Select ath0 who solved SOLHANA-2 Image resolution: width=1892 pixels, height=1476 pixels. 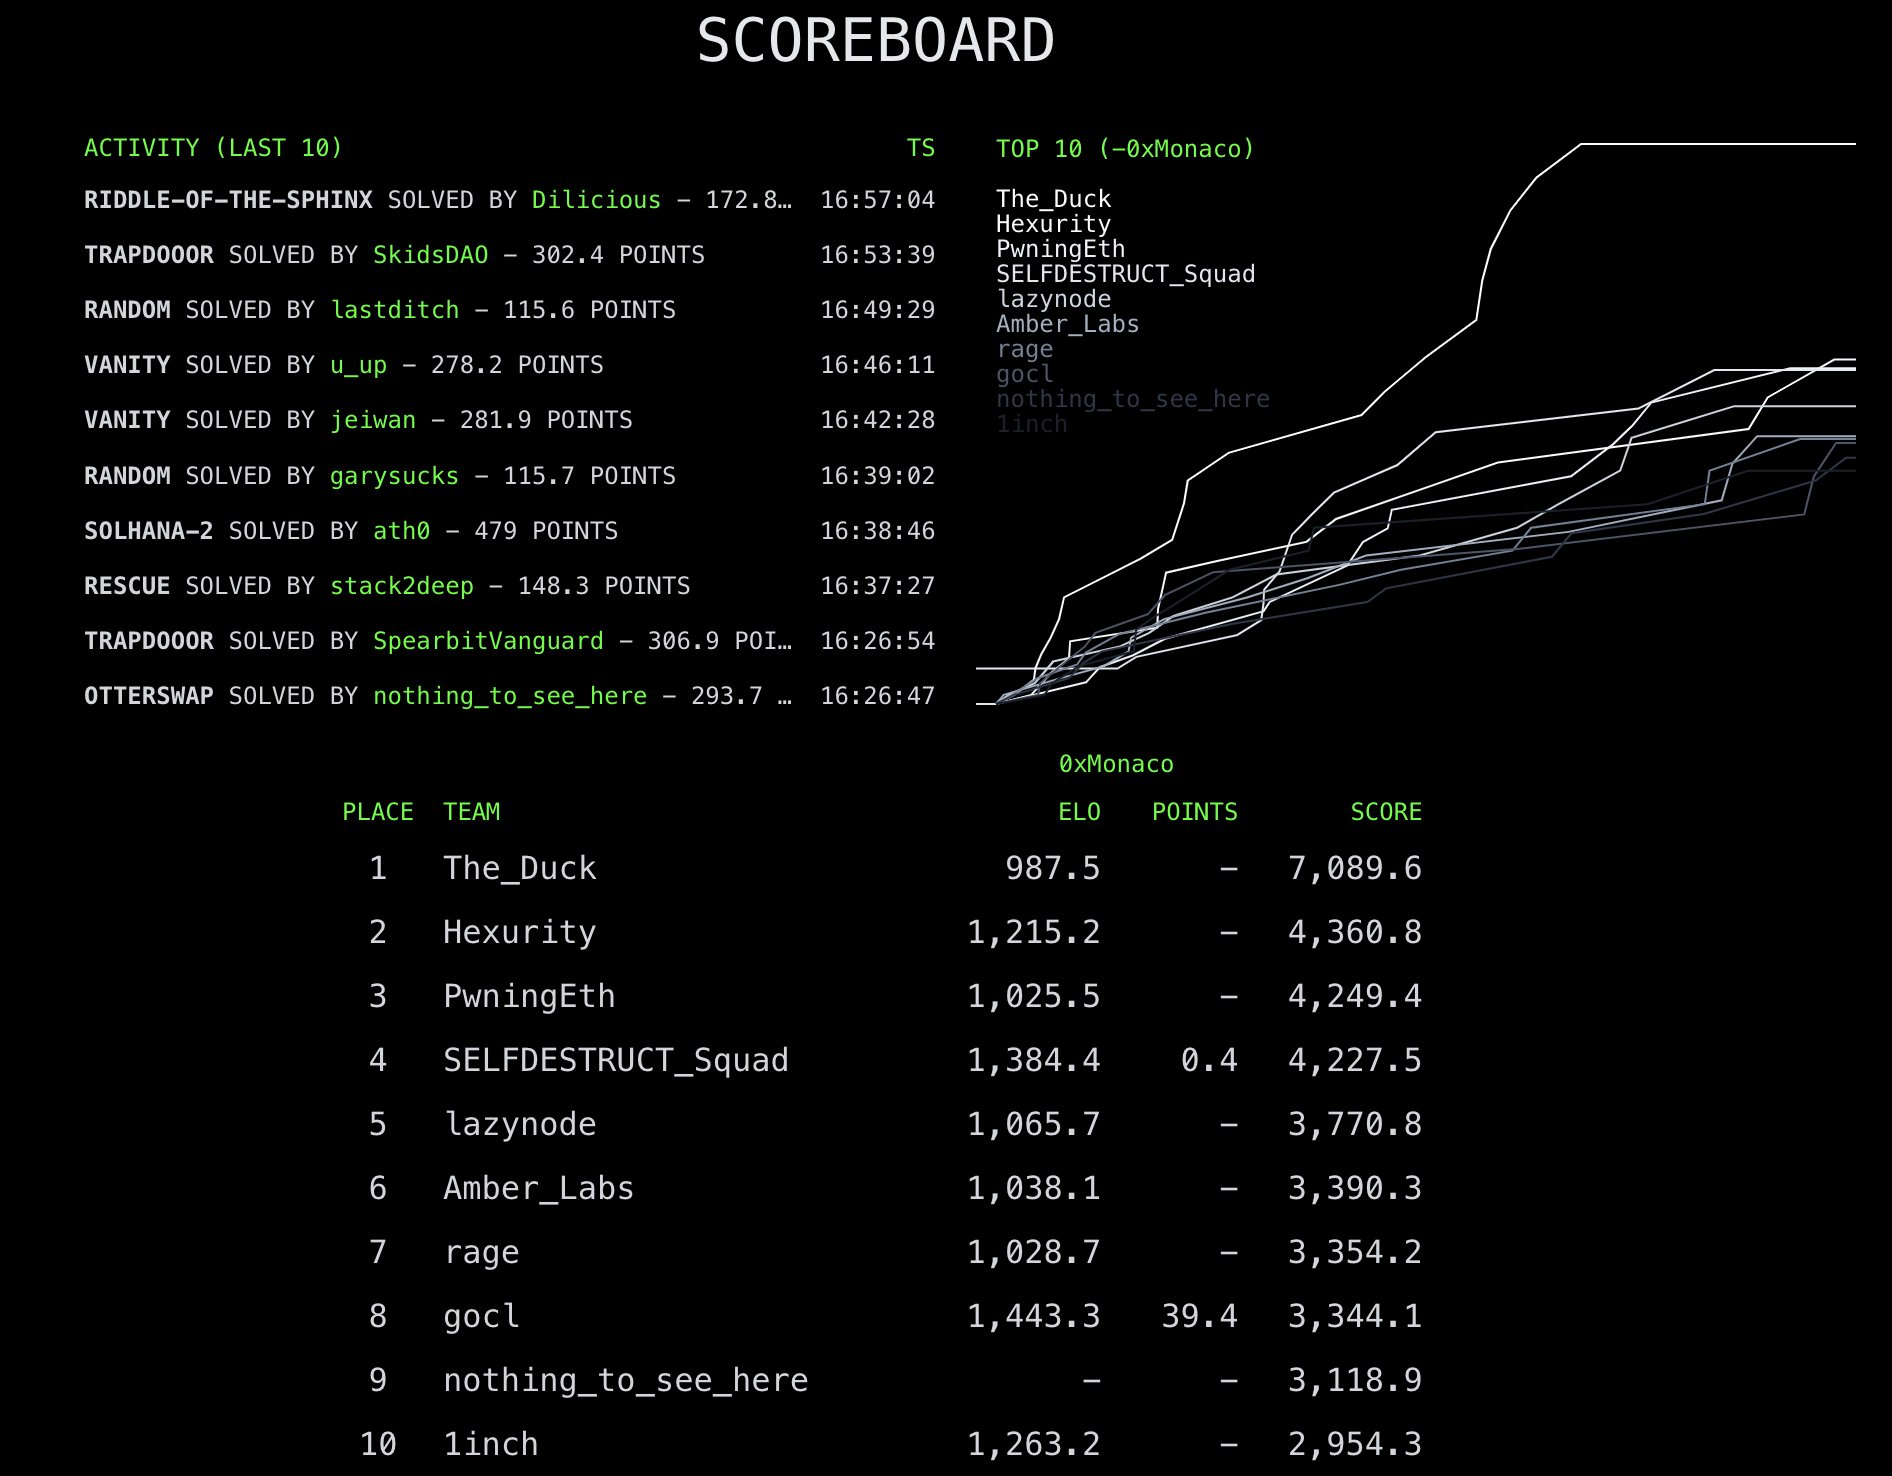pos(399,531)
